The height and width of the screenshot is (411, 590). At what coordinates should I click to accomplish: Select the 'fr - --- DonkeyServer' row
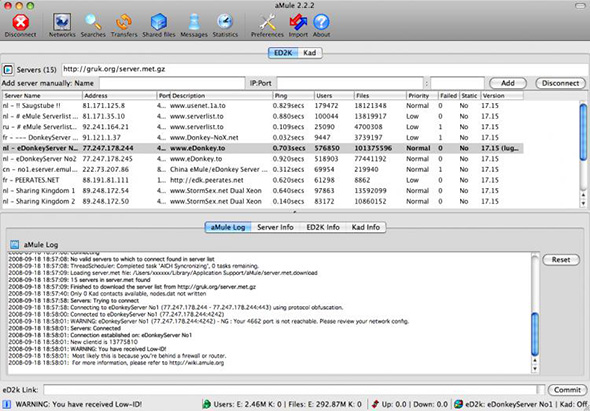point(263,137)
